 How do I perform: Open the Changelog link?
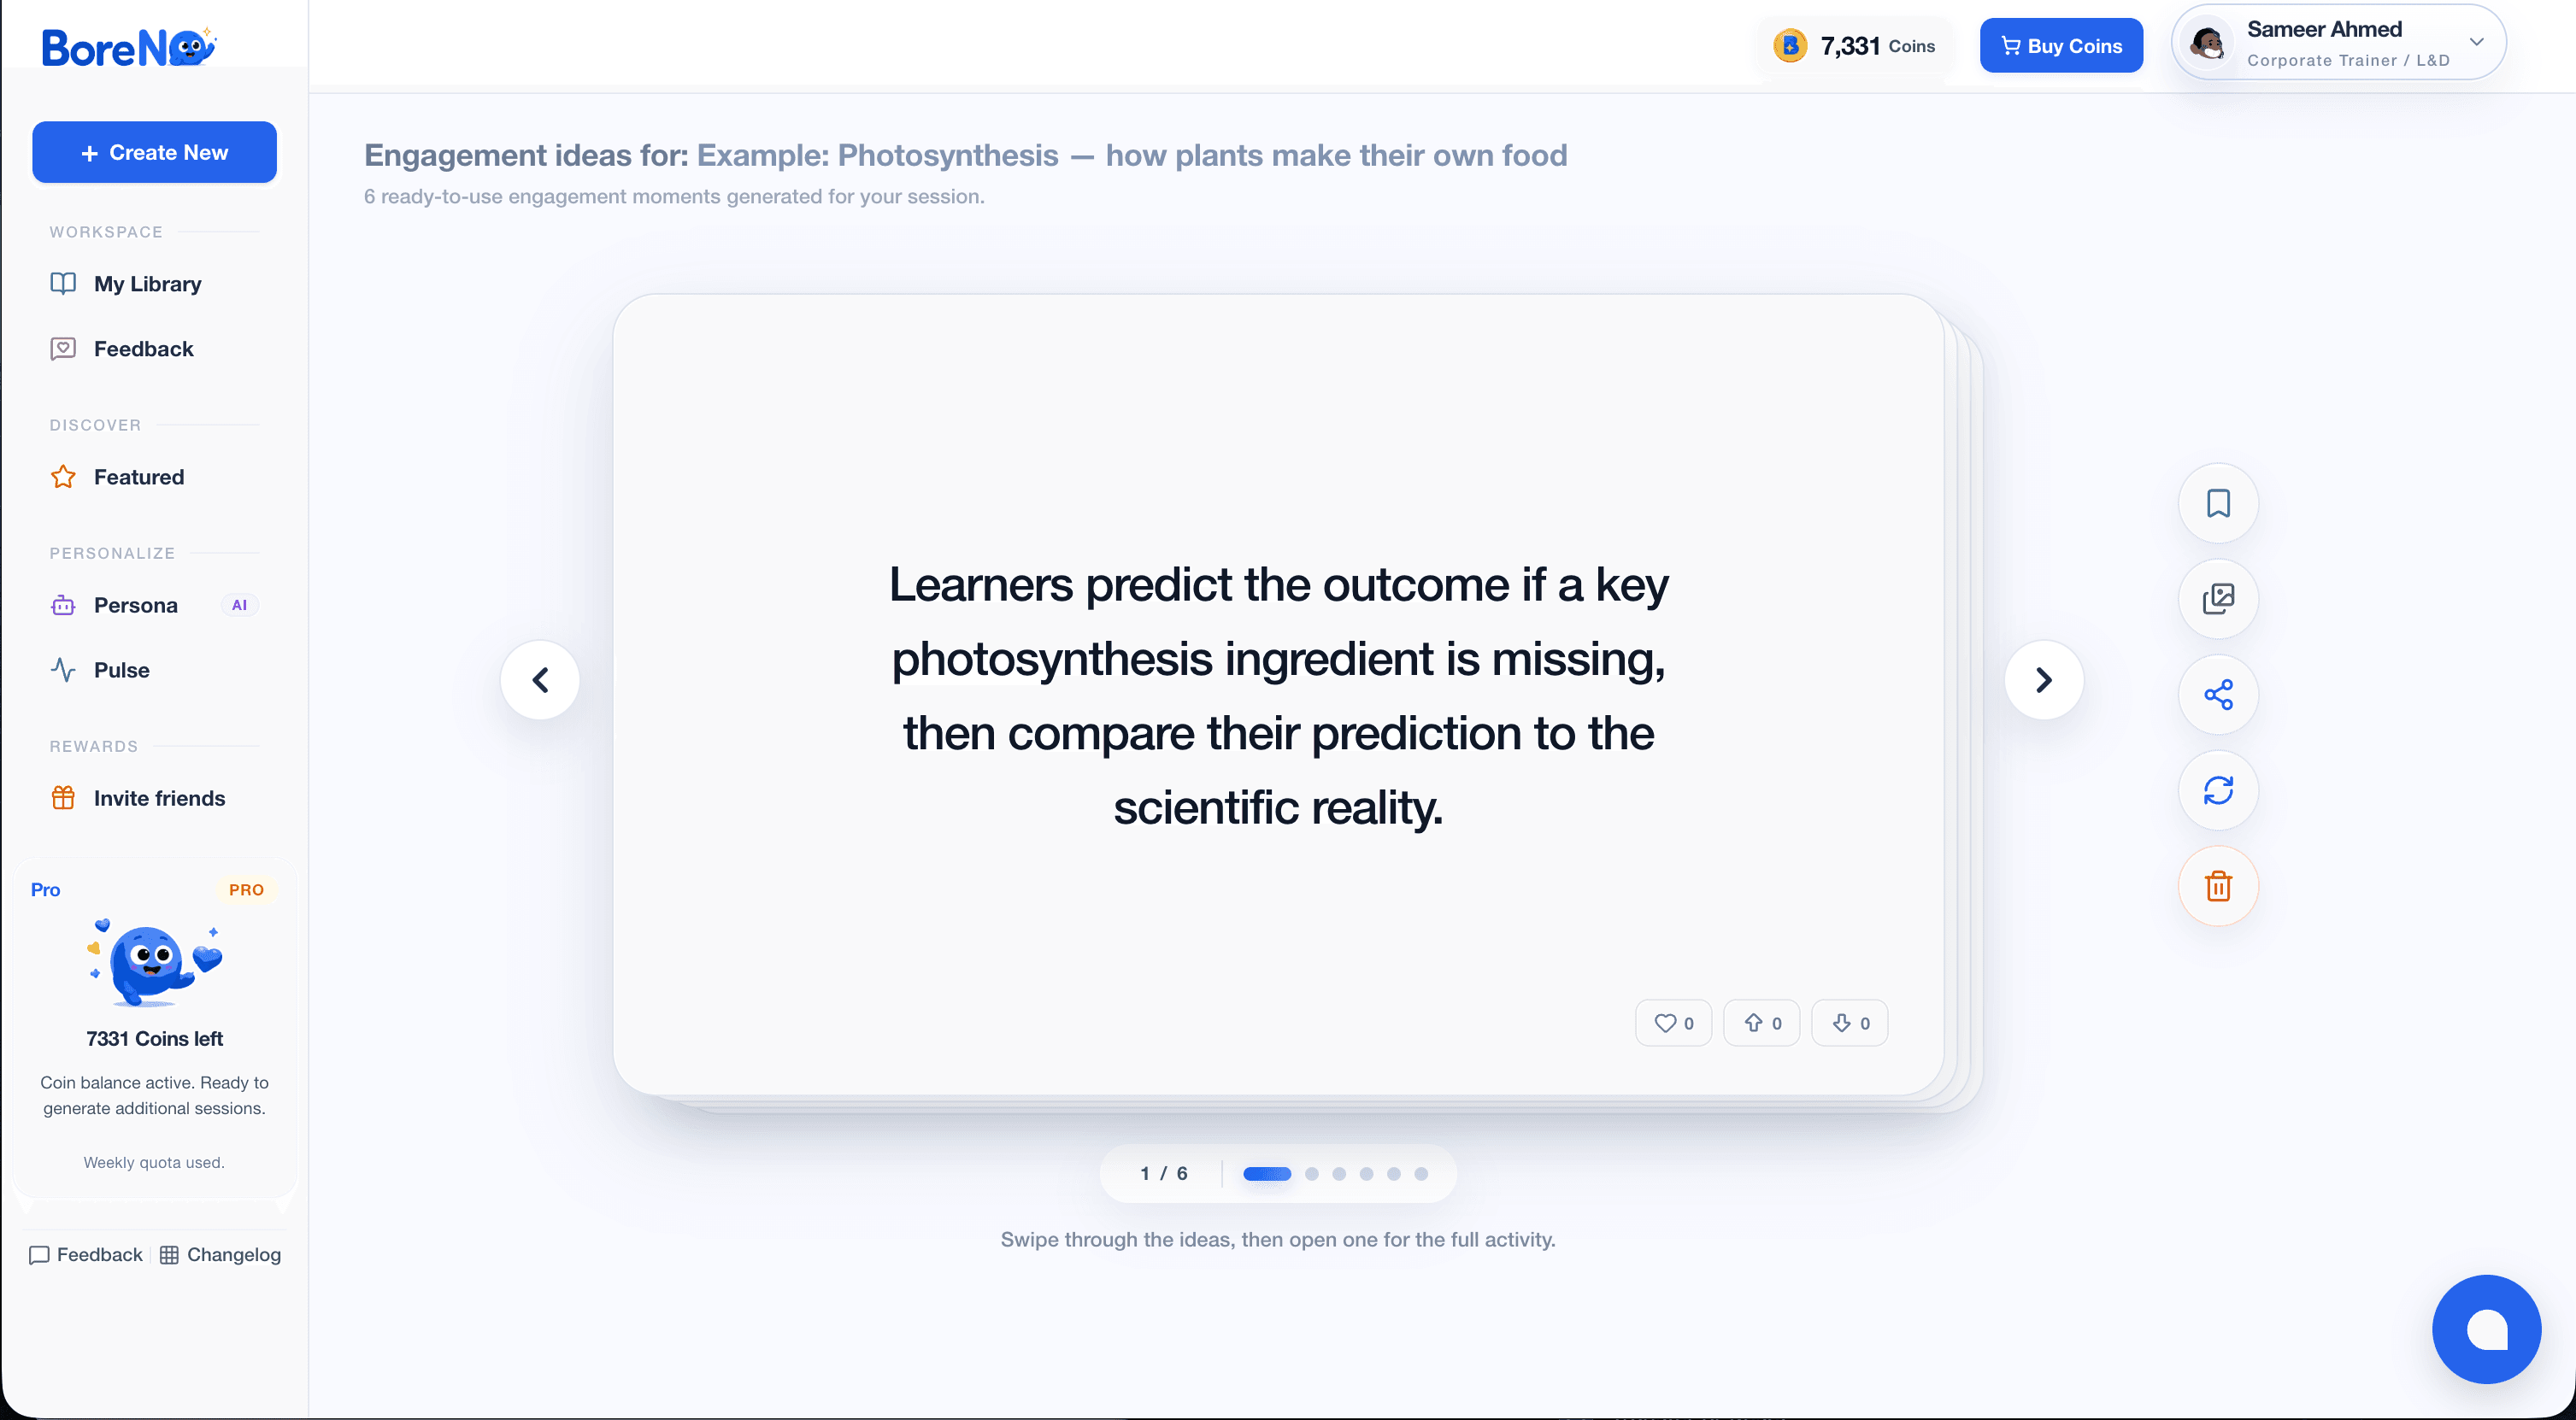click(221, 1255)
